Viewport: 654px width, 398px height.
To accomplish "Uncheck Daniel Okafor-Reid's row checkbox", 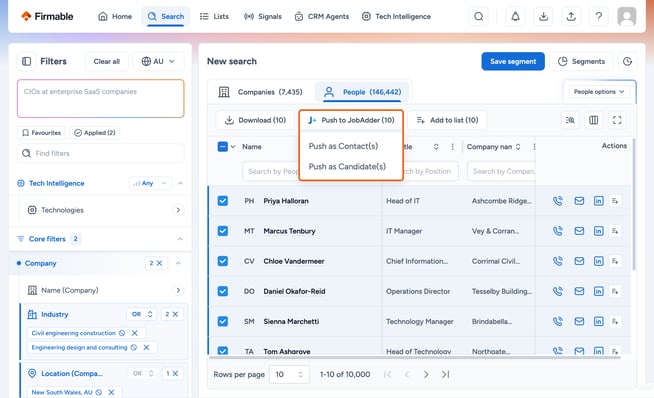I will coord(223,291).
